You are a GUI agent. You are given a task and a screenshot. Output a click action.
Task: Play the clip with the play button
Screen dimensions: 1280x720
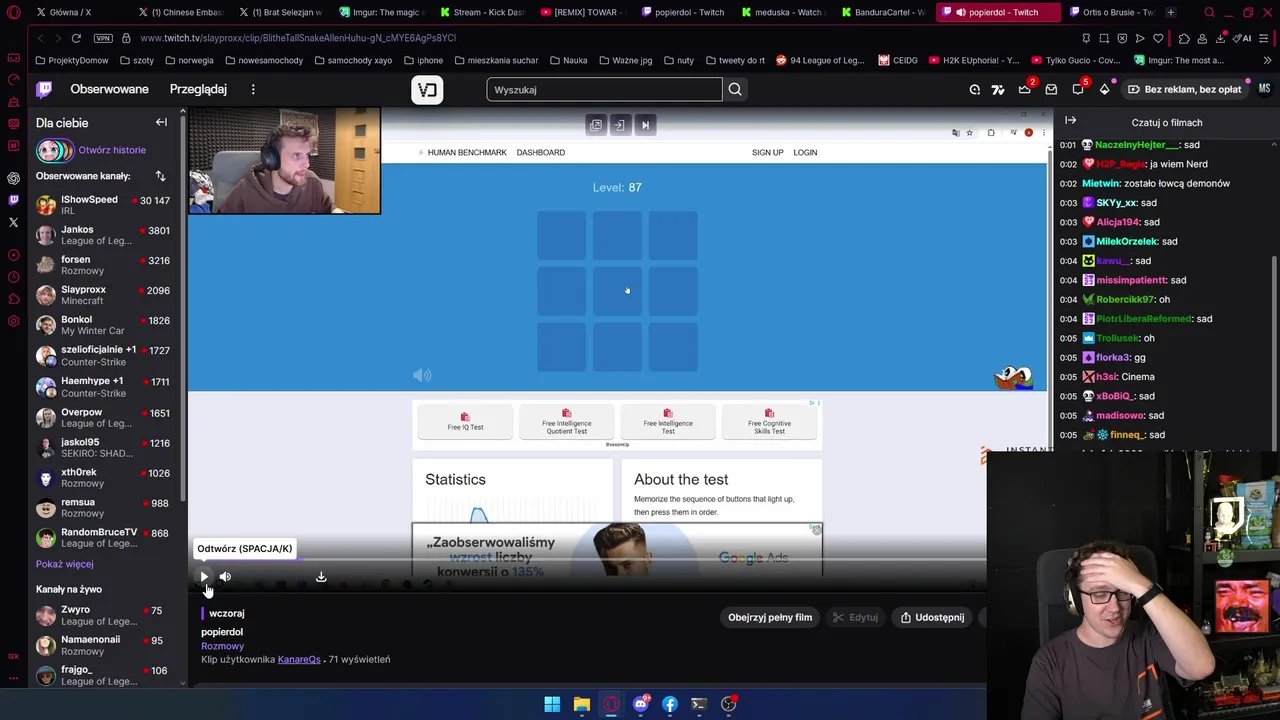[x=204, y=577]
